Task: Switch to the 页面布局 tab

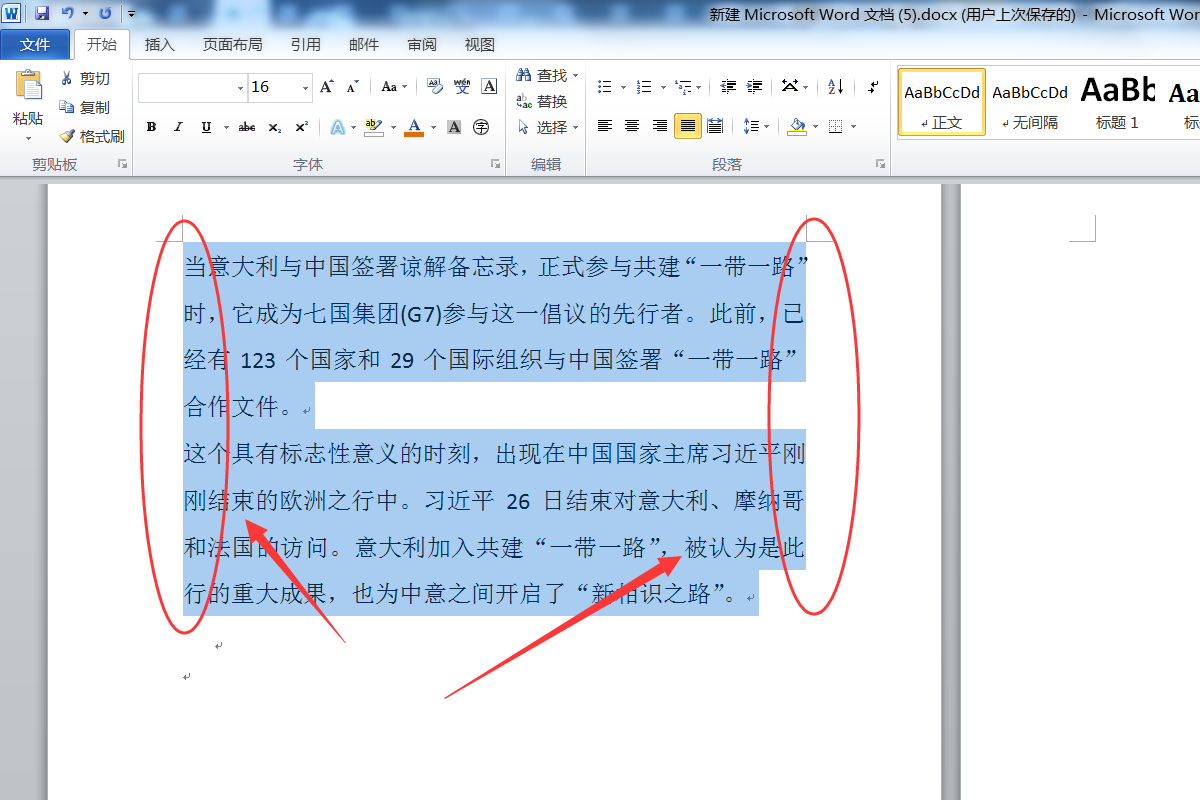Action: click(232, 45)
